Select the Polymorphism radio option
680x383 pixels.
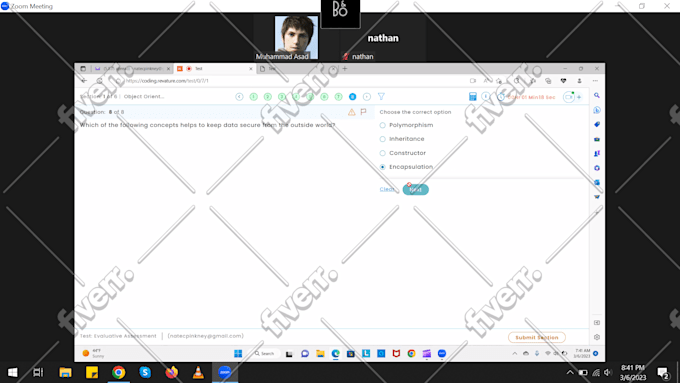pyautogui.click(x=382, y=125)
